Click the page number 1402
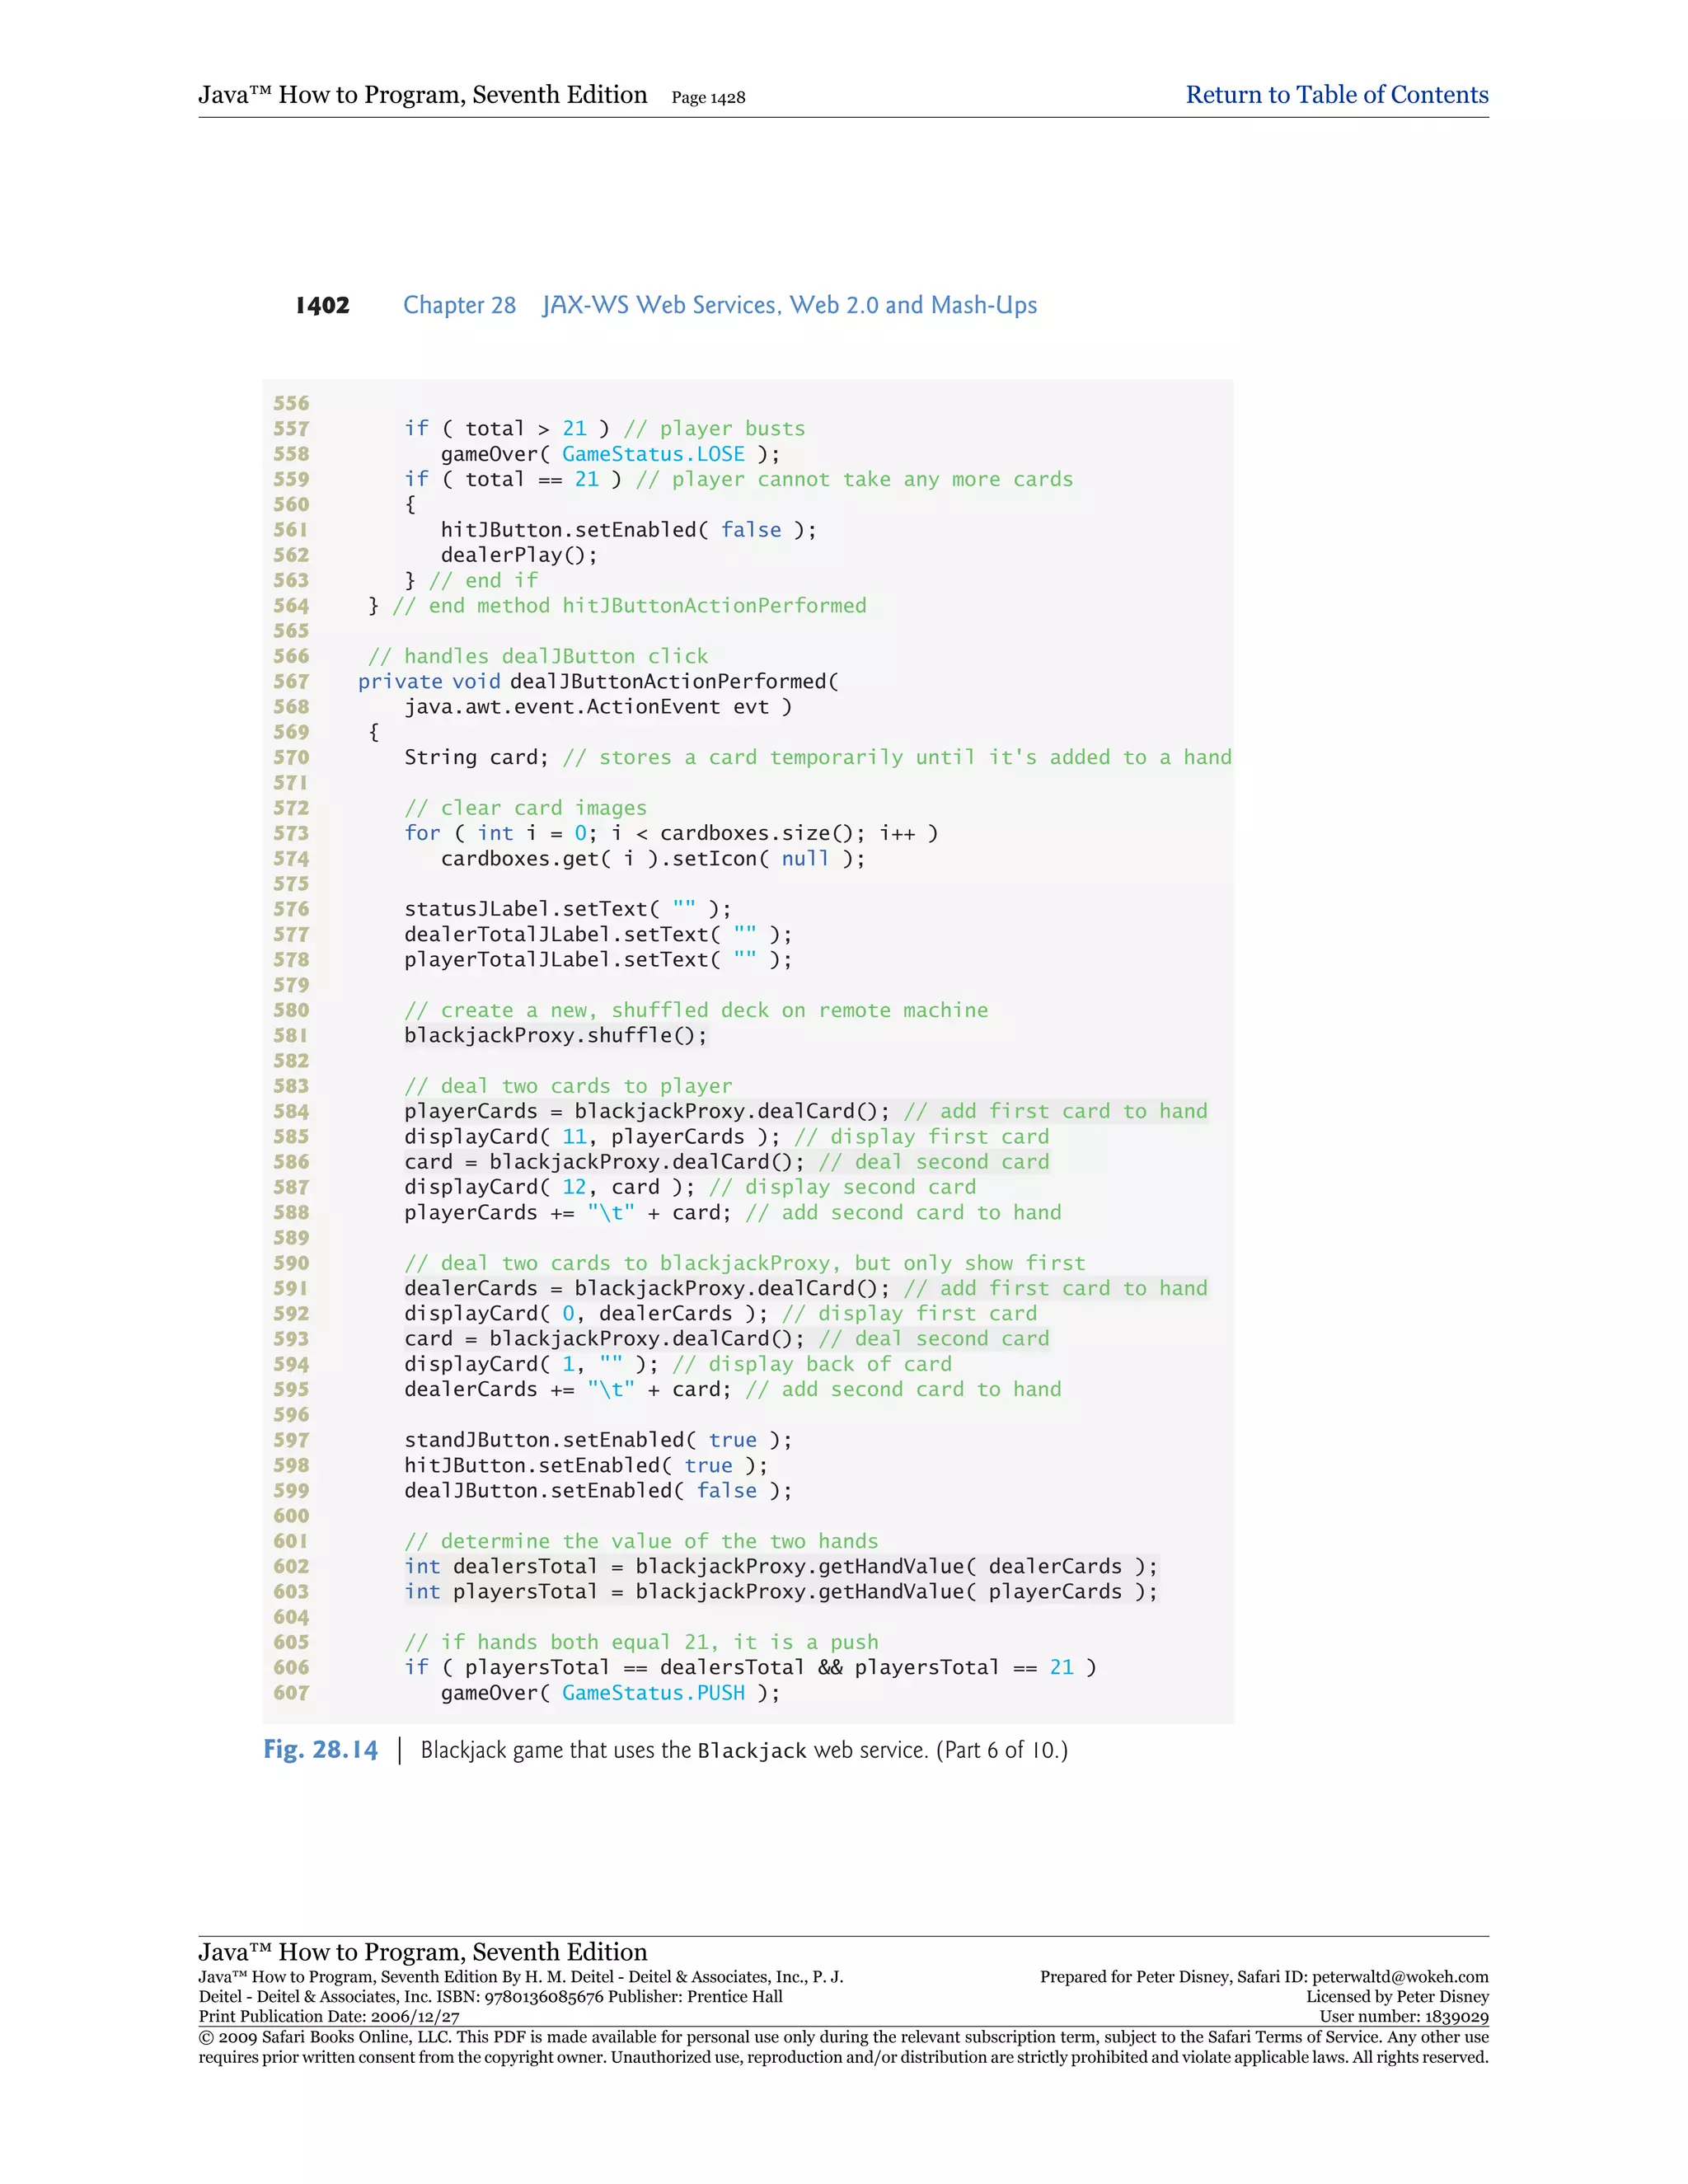1688x2184 pixels. [x=322, y=305]
